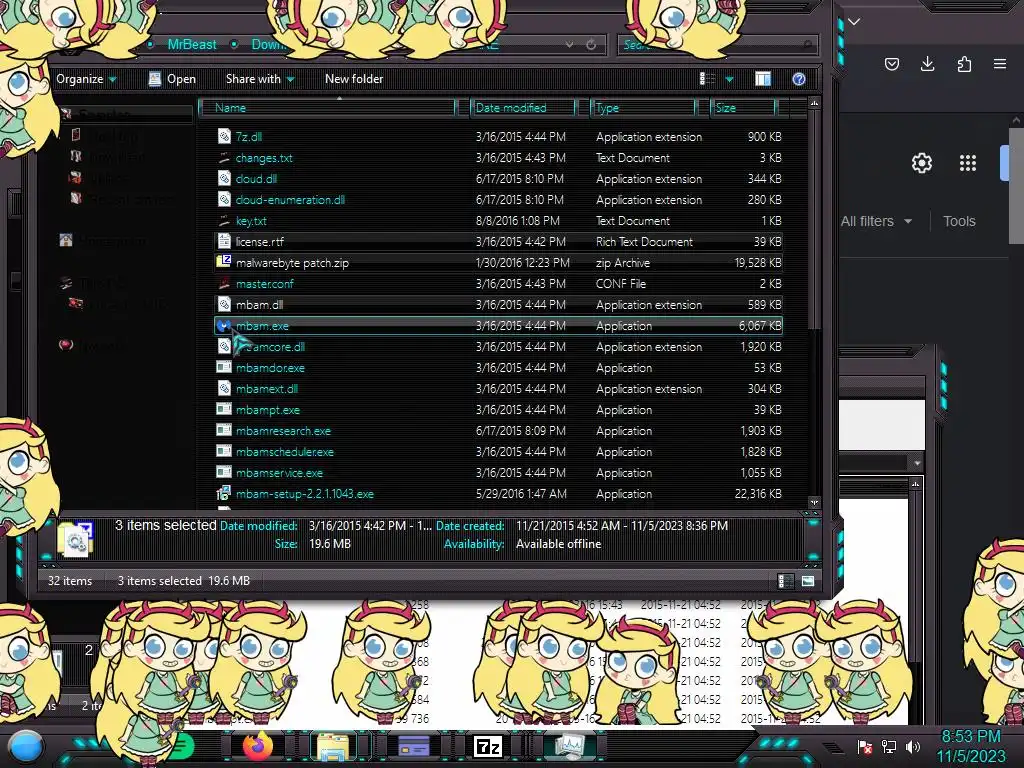Click the Start orb button
The width and height of the screenshot is (1024, 768).
26,746
